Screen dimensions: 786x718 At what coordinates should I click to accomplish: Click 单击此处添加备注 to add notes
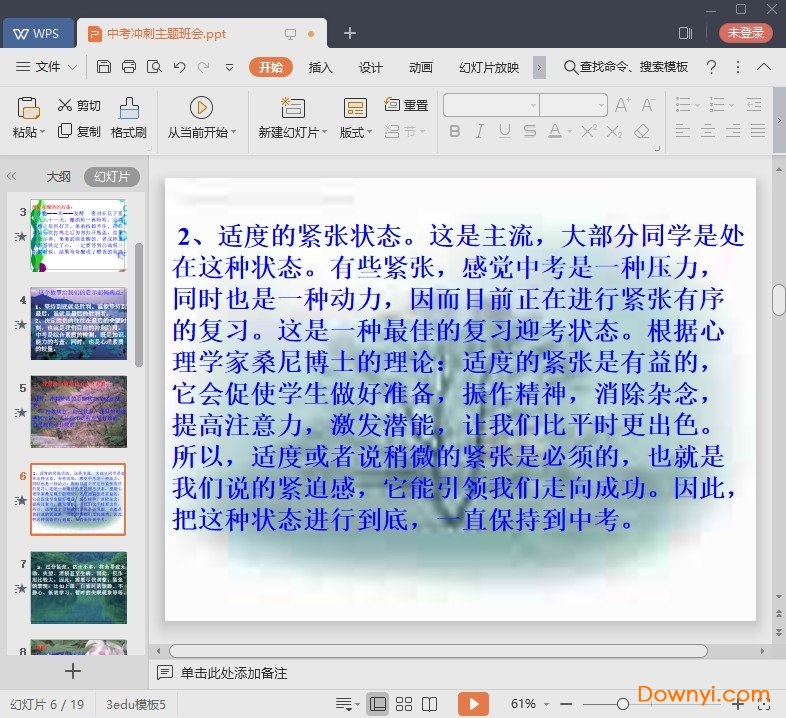[234, 673]
